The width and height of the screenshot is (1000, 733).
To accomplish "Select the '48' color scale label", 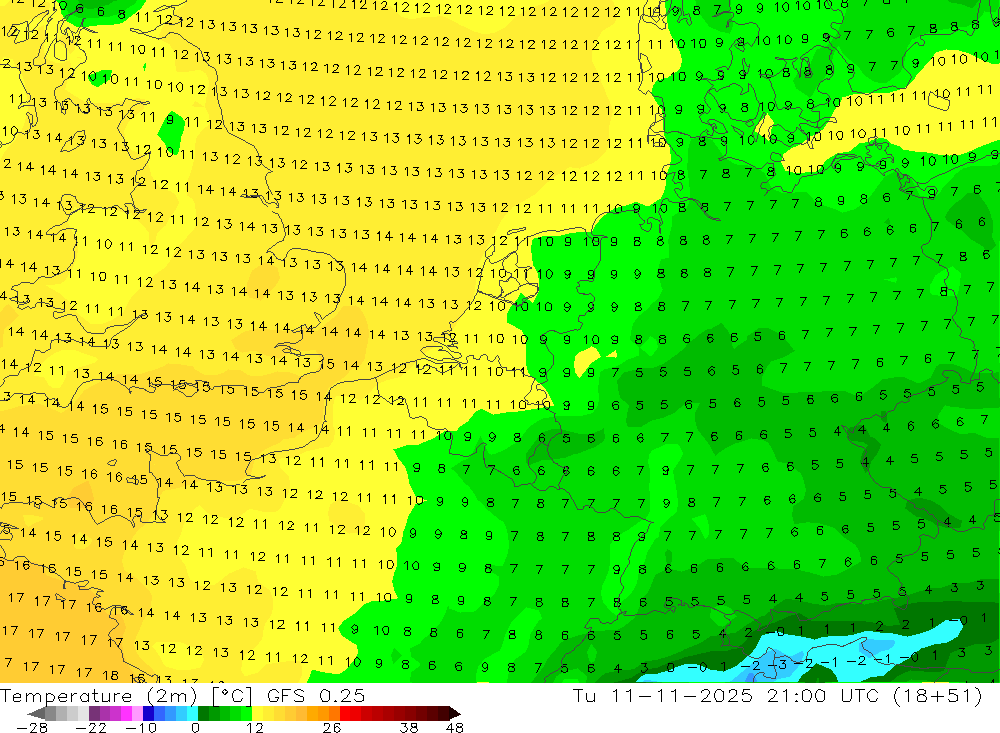I will pyautogui.click(x=455, y=728).
